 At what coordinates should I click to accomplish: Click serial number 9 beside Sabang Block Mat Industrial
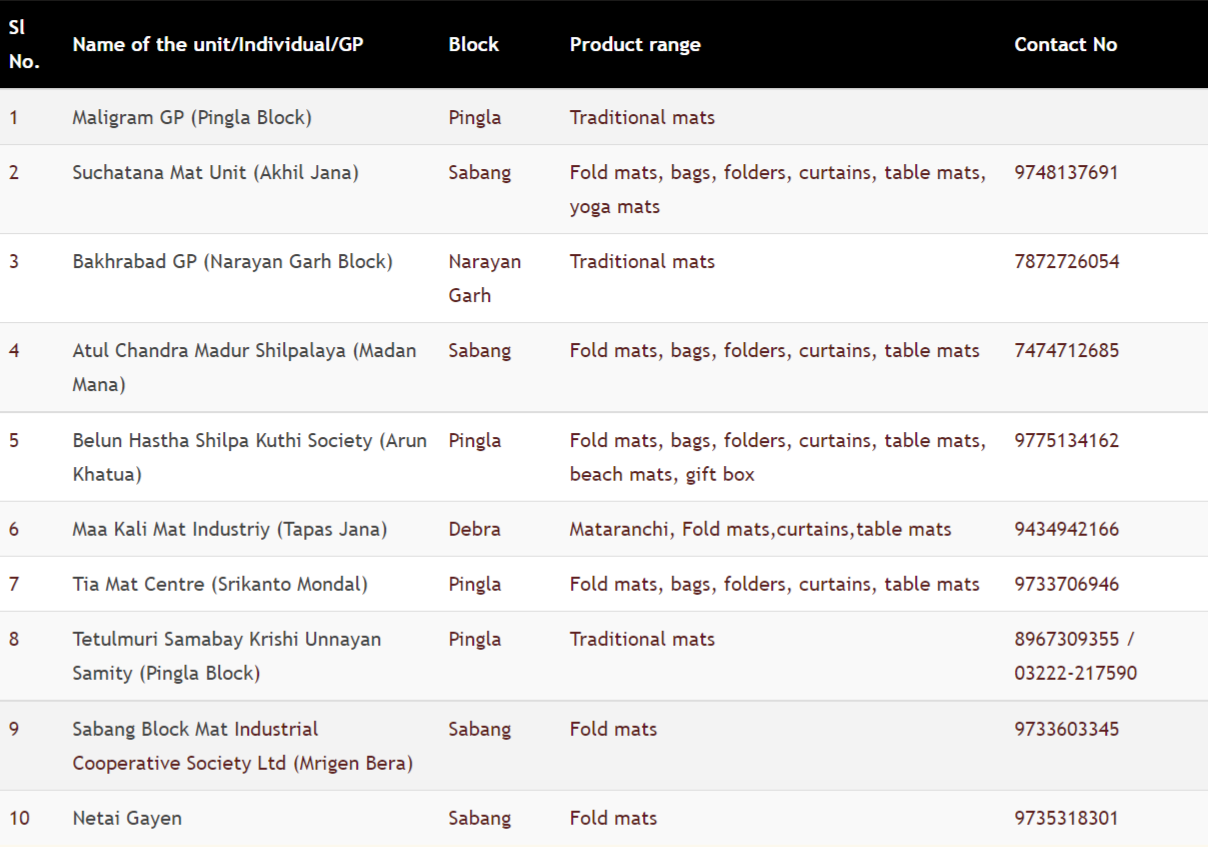tap(14, 728)
